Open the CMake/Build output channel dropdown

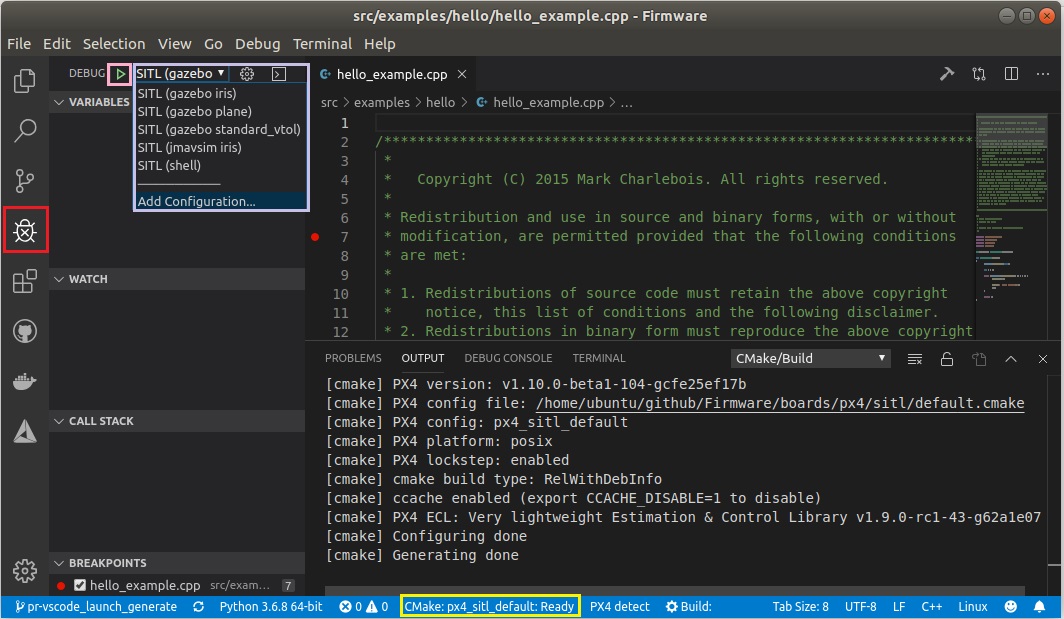(x=810, y=358)
